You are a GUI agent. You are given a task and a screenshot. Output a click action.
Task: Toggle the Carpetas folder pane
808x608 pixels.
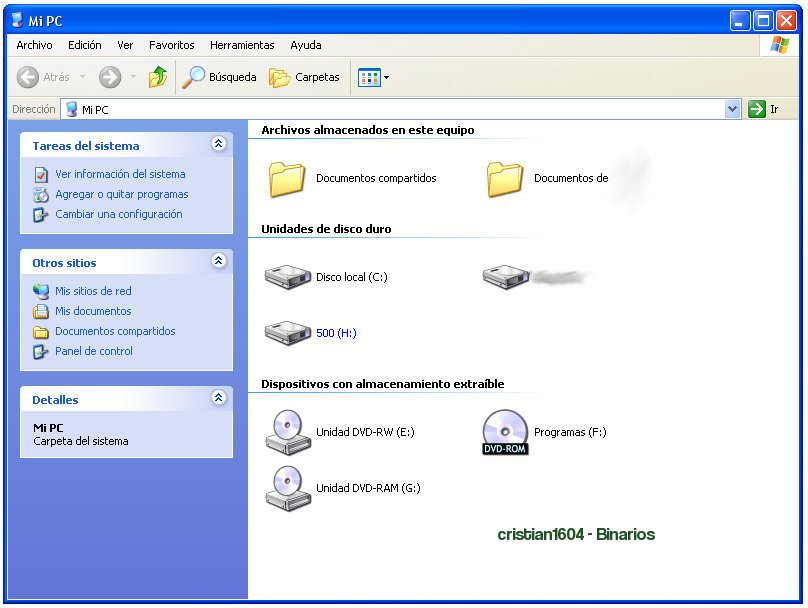tap(305, 77)
